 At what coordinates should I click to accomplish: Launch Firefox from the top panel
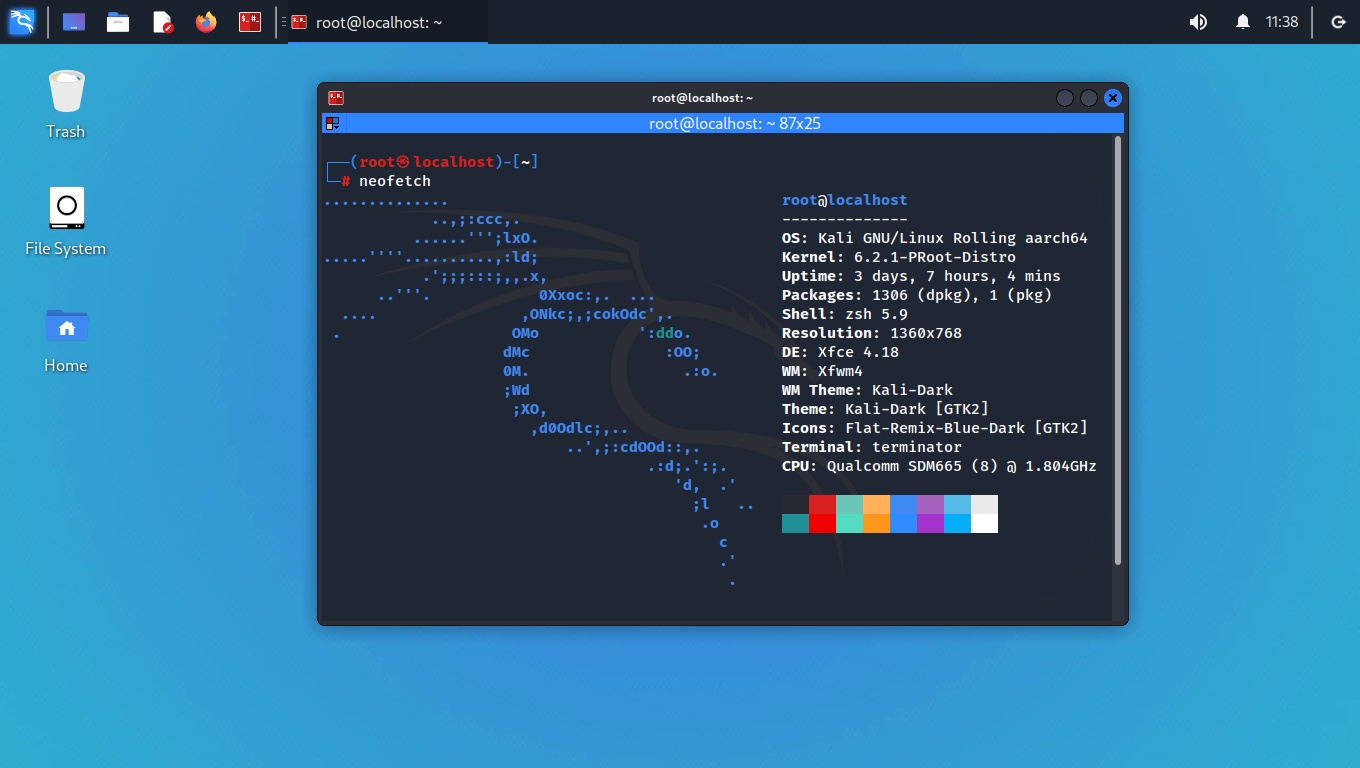point(206,21)
